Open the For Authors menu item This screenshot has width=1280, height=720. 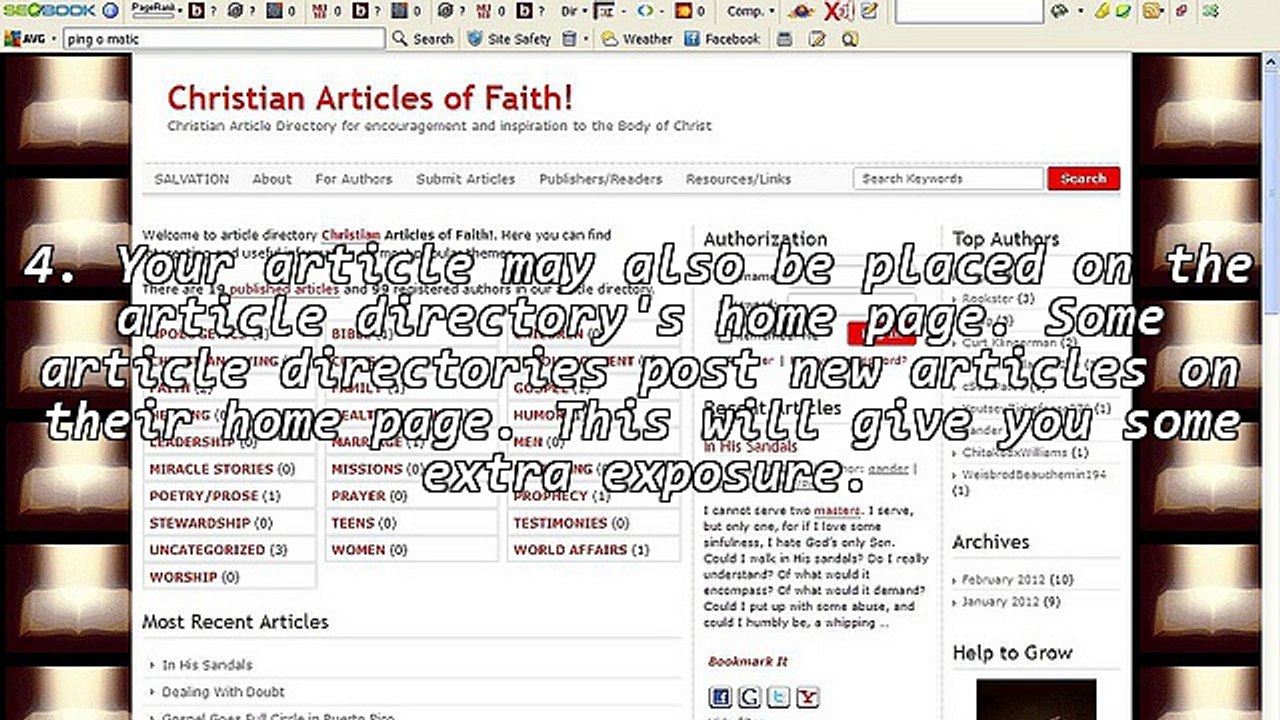click(x=354, y=179)
